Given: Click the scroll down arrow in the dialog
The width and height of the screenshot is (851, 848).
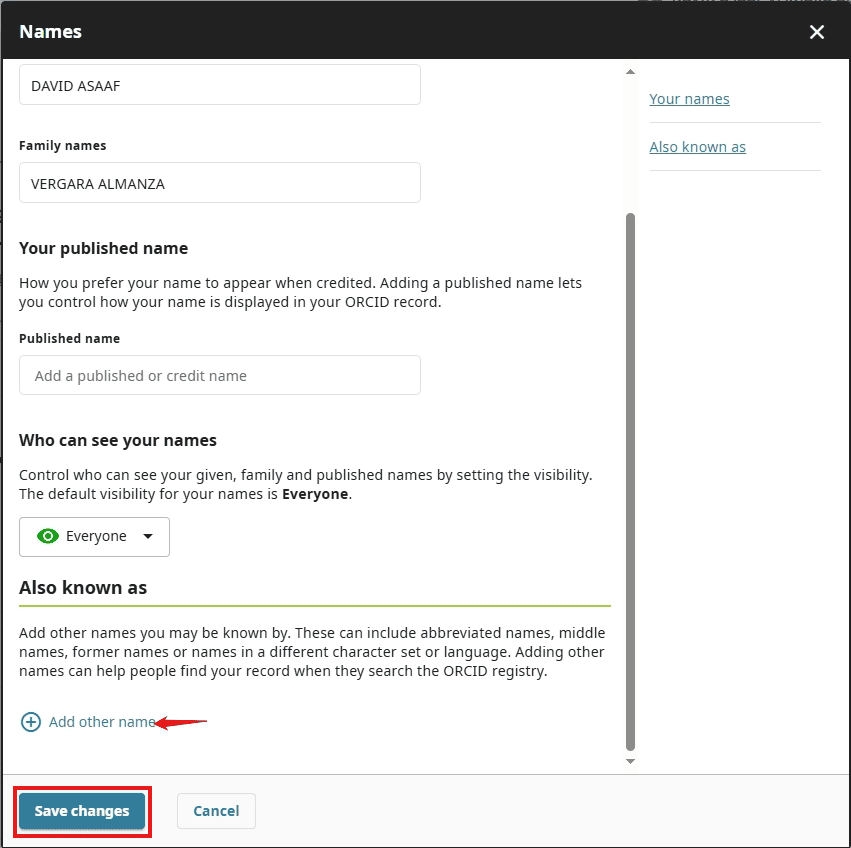Looking at the screenshot, I should [x=630, y=762].
